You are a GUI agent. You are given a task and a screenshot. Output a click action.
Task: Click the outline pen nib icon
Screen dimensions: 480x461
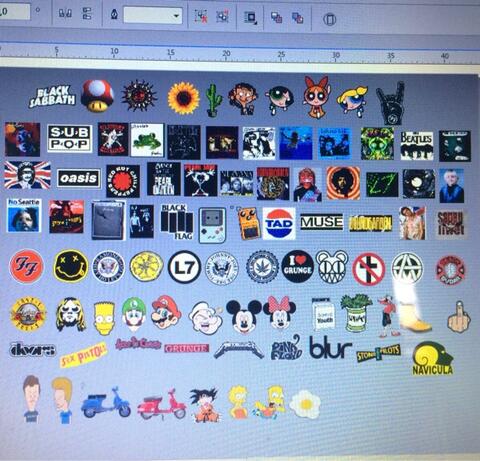(114, 14)
